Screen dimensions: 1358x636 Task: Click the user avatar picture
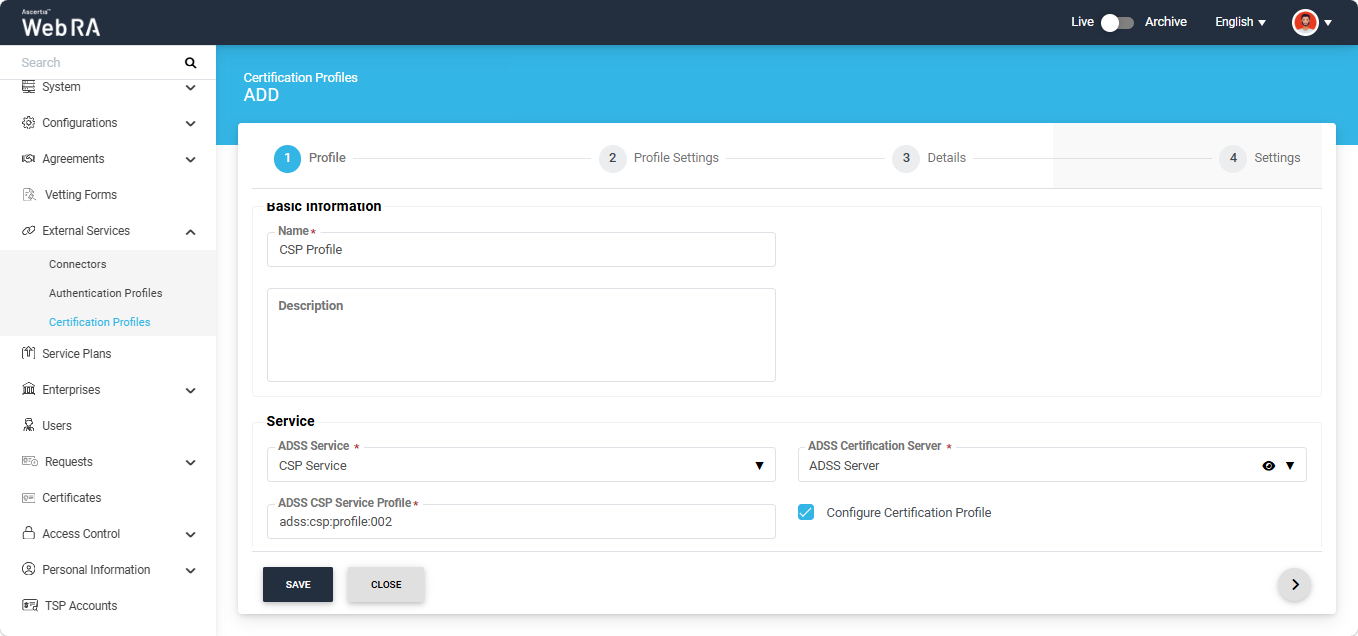tap(1305, 22)
